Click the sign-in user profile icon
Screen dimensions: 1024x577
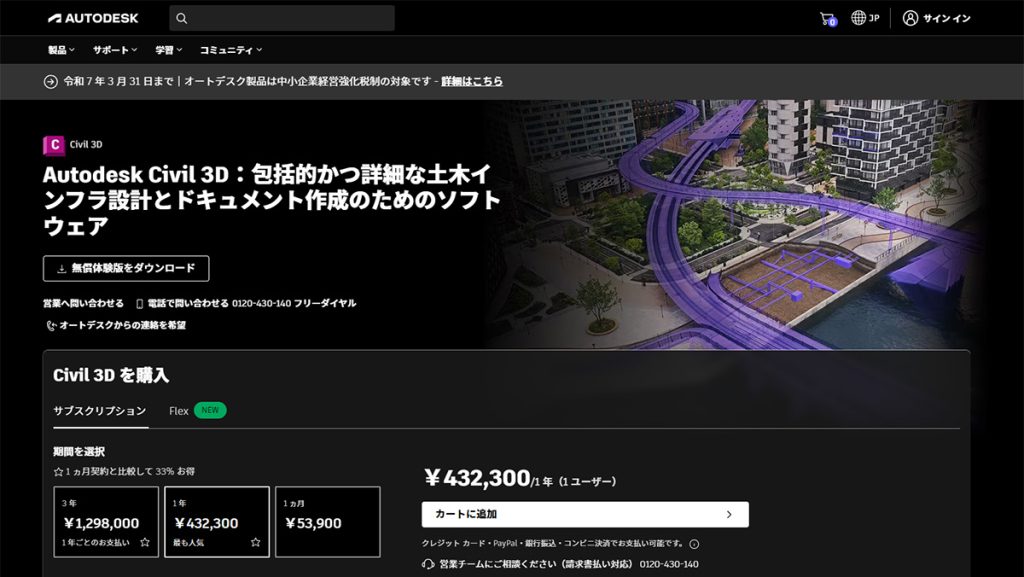(910, 18)
